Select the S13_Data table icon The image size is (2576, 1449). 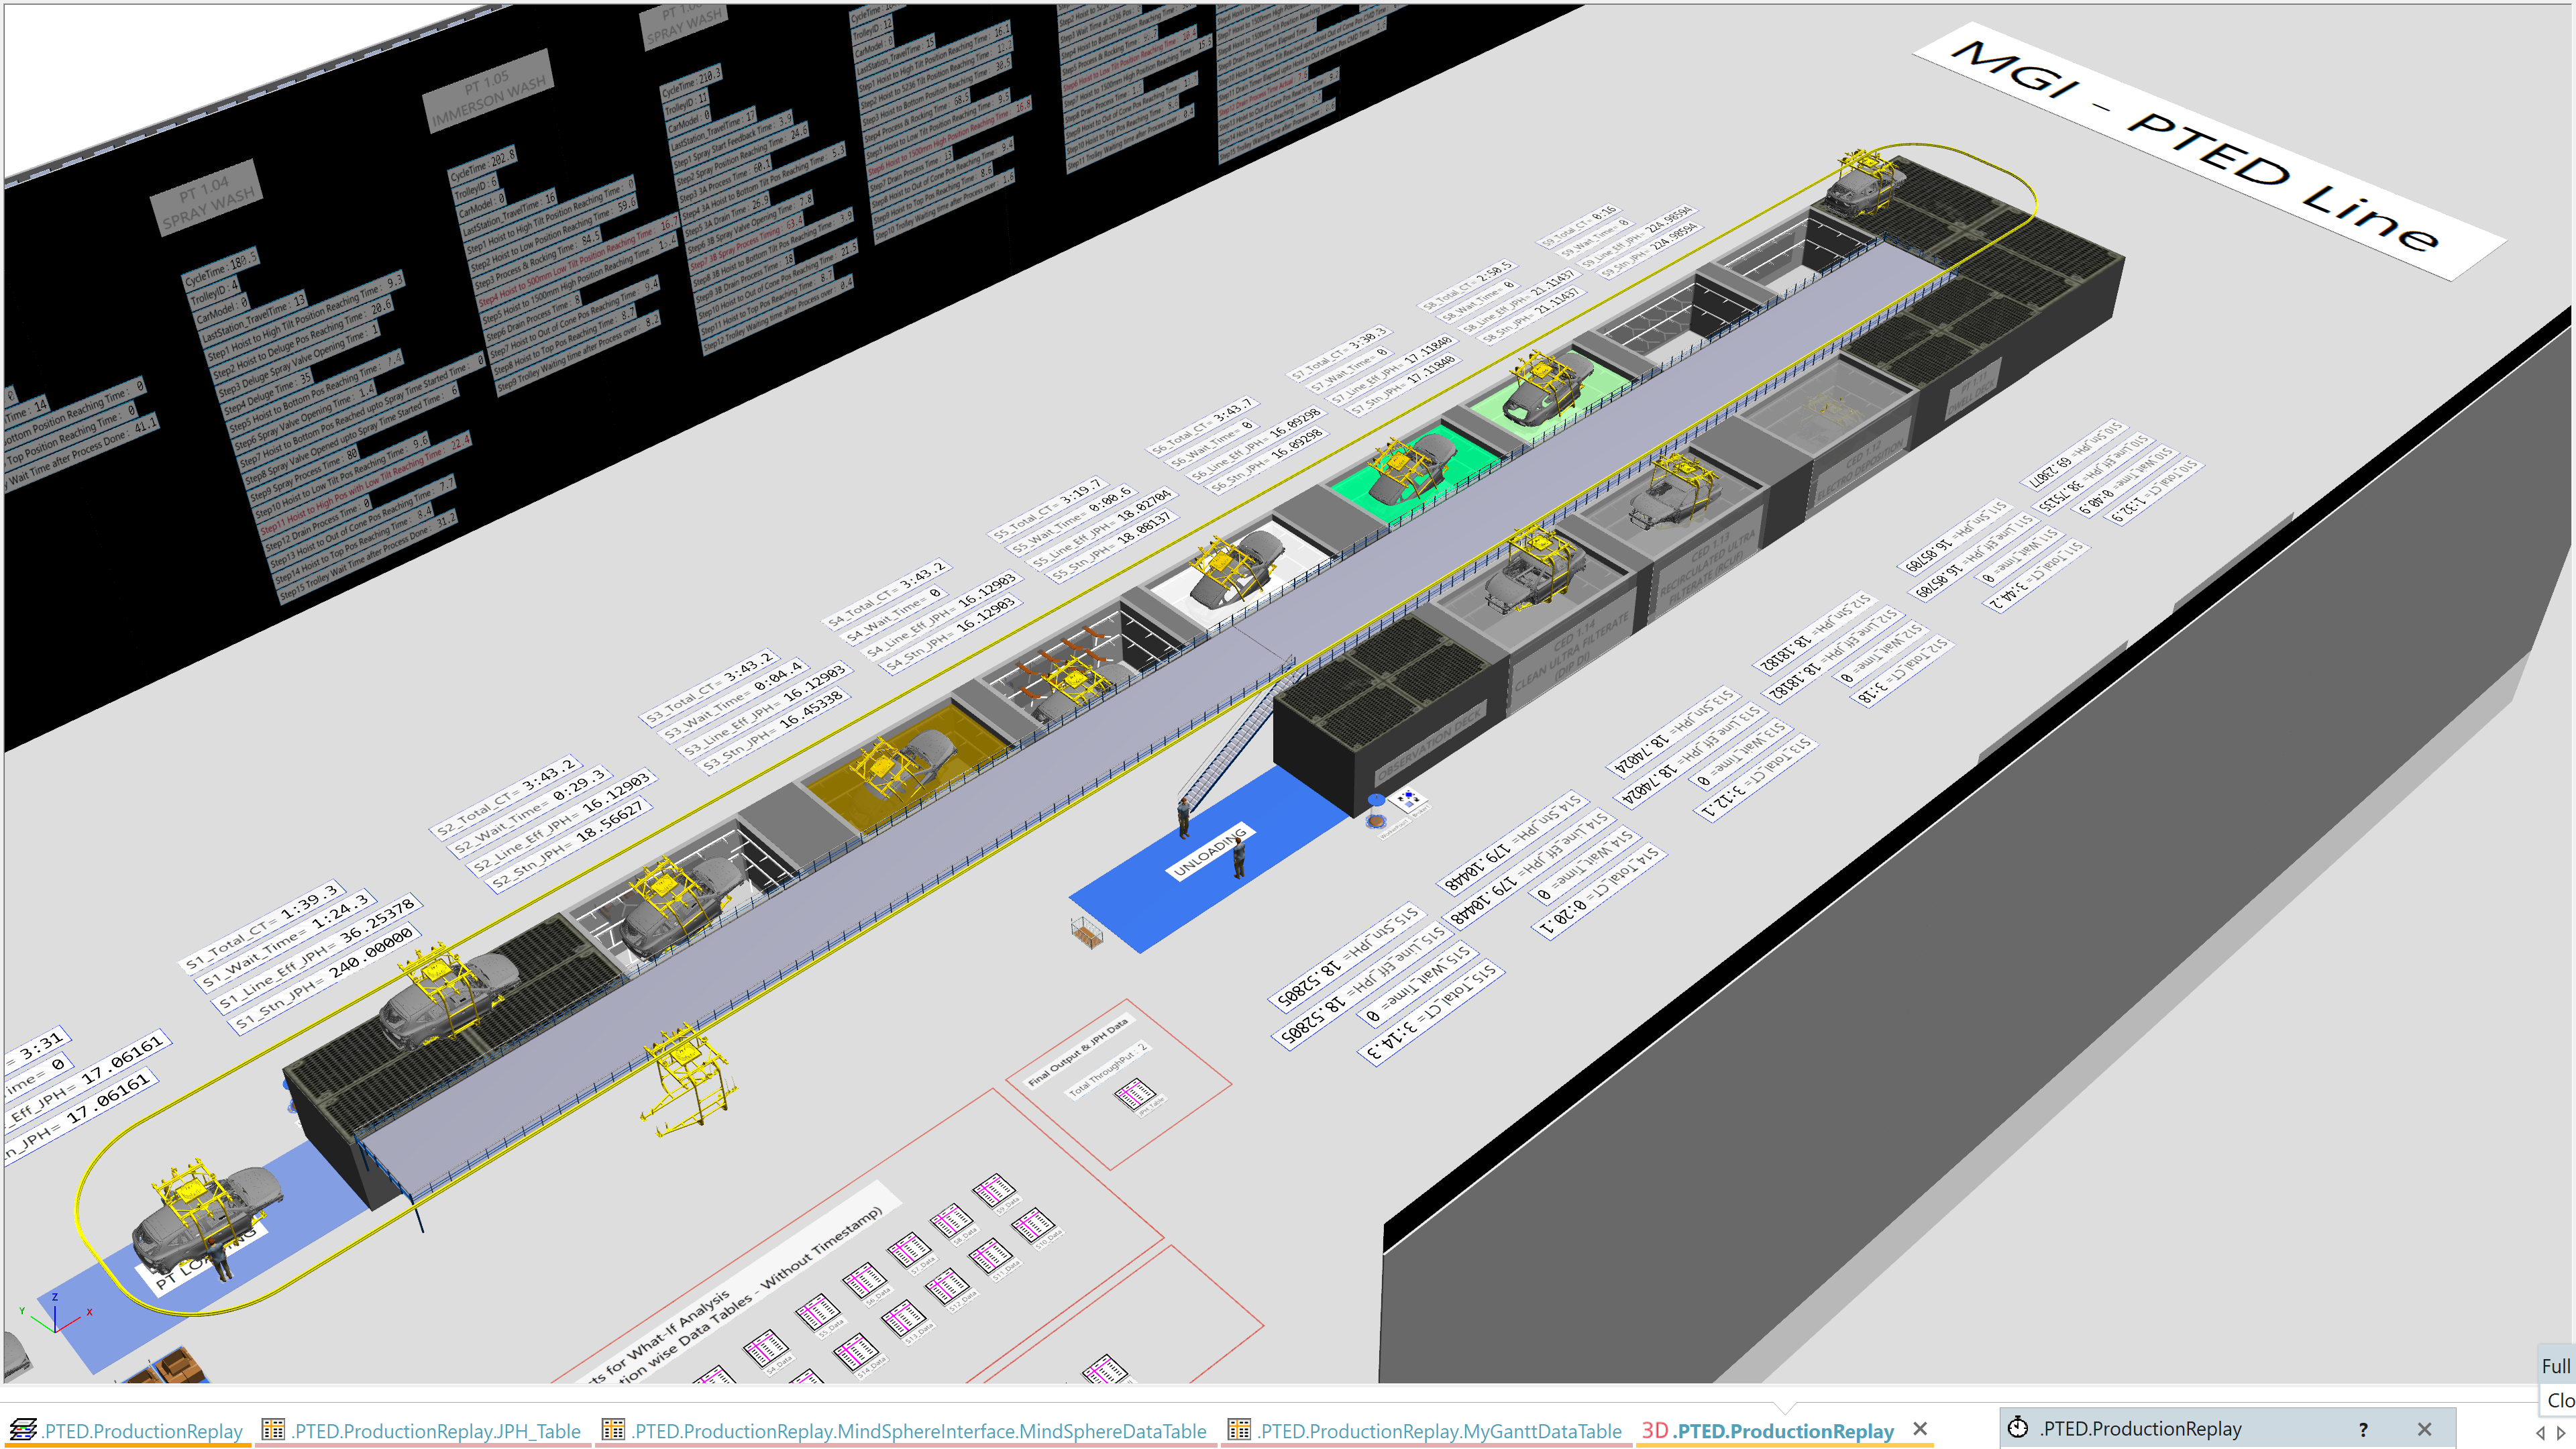pos(903,1317)
